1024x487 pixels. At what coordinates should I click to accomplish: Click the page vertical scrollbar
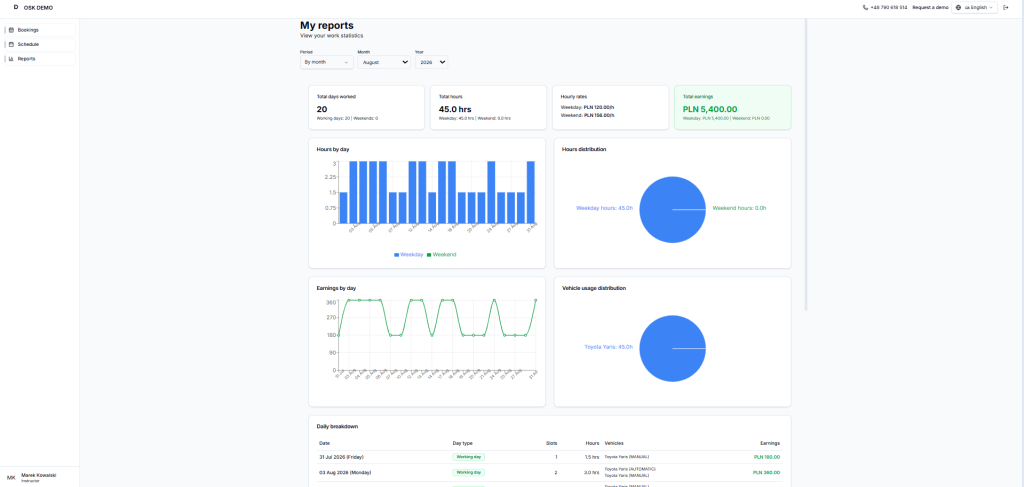(806, 165)
